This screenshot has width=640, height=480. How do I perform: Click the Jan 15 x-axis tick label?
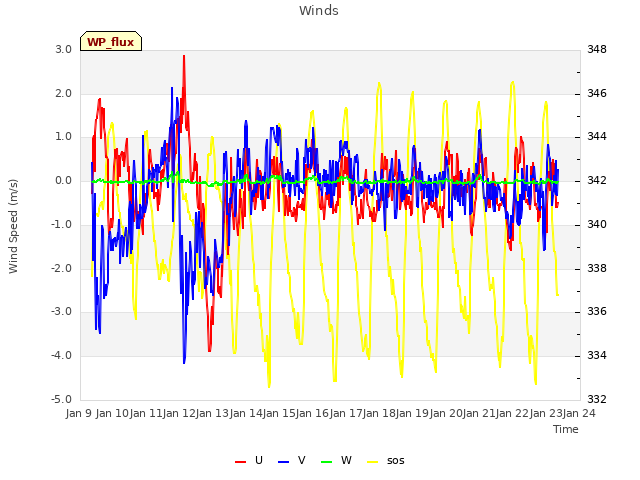(278, 413)
